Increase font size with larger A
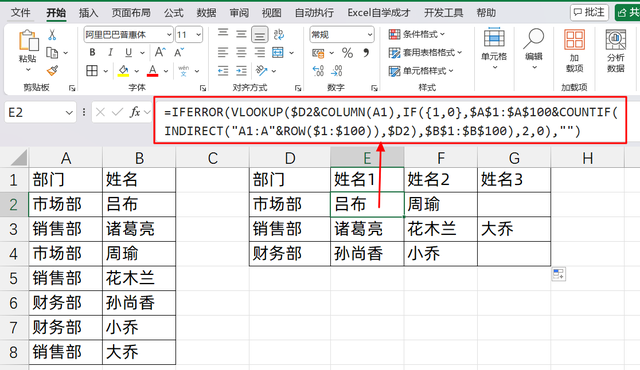640x370 pixels. (x=160, y=52)
